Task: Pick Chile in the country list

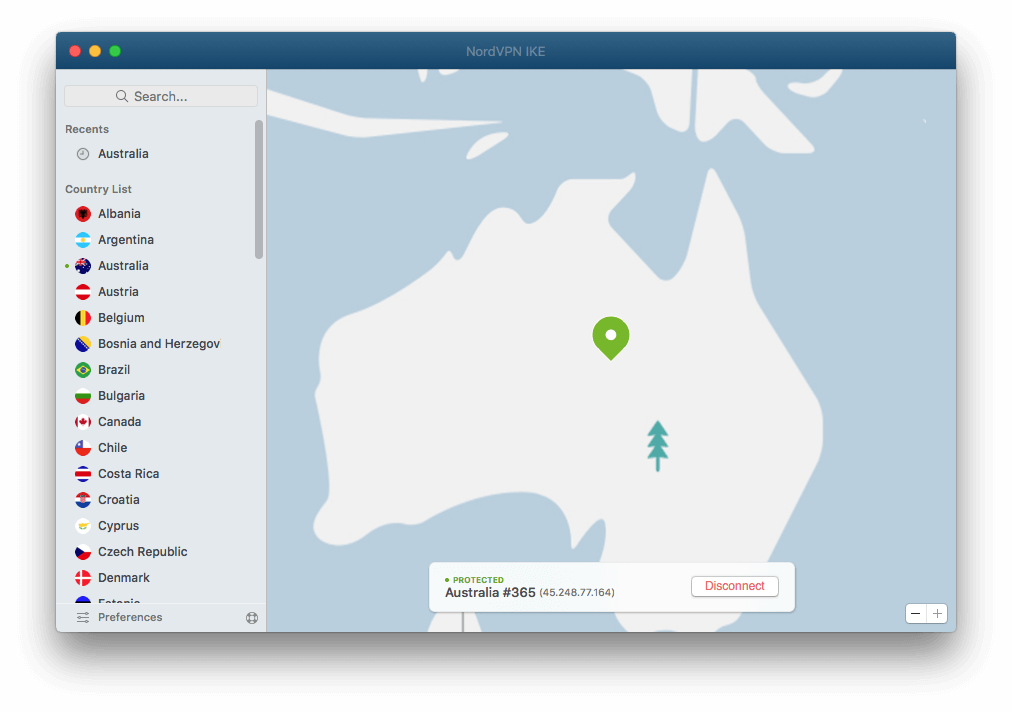Action: click(x=112, y=448)
